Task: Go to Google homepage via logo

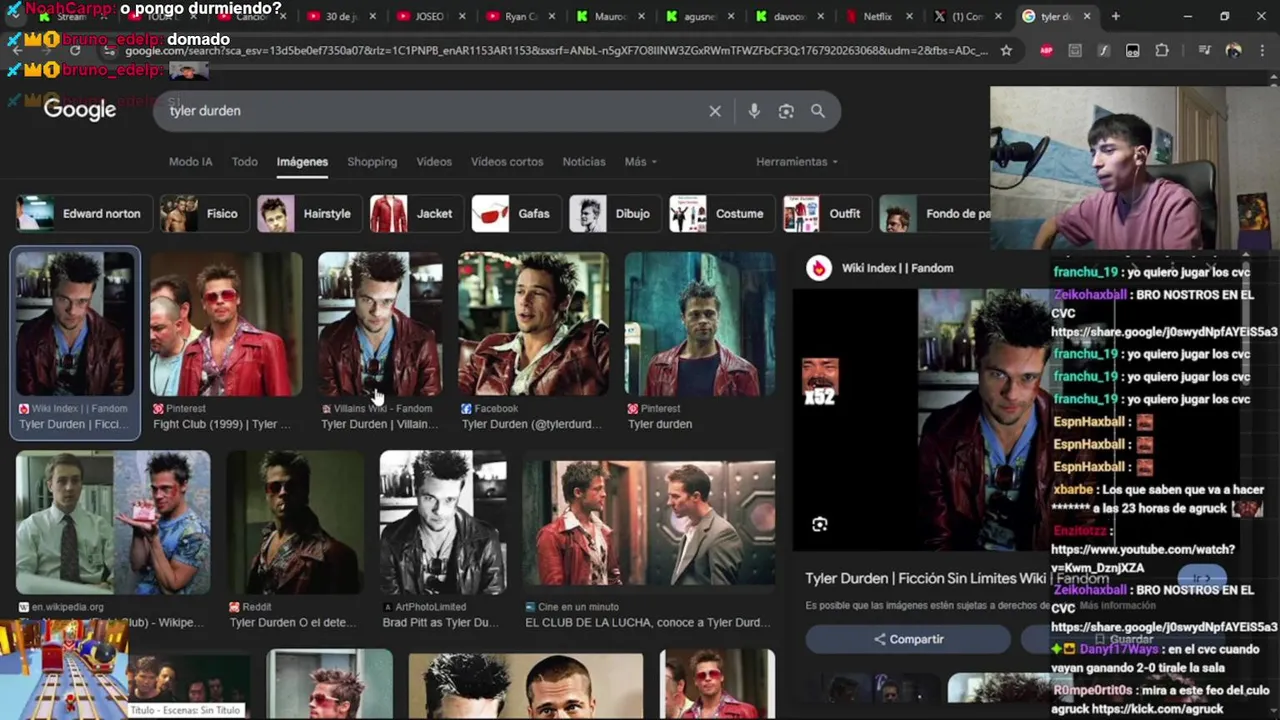Action: 80,110
